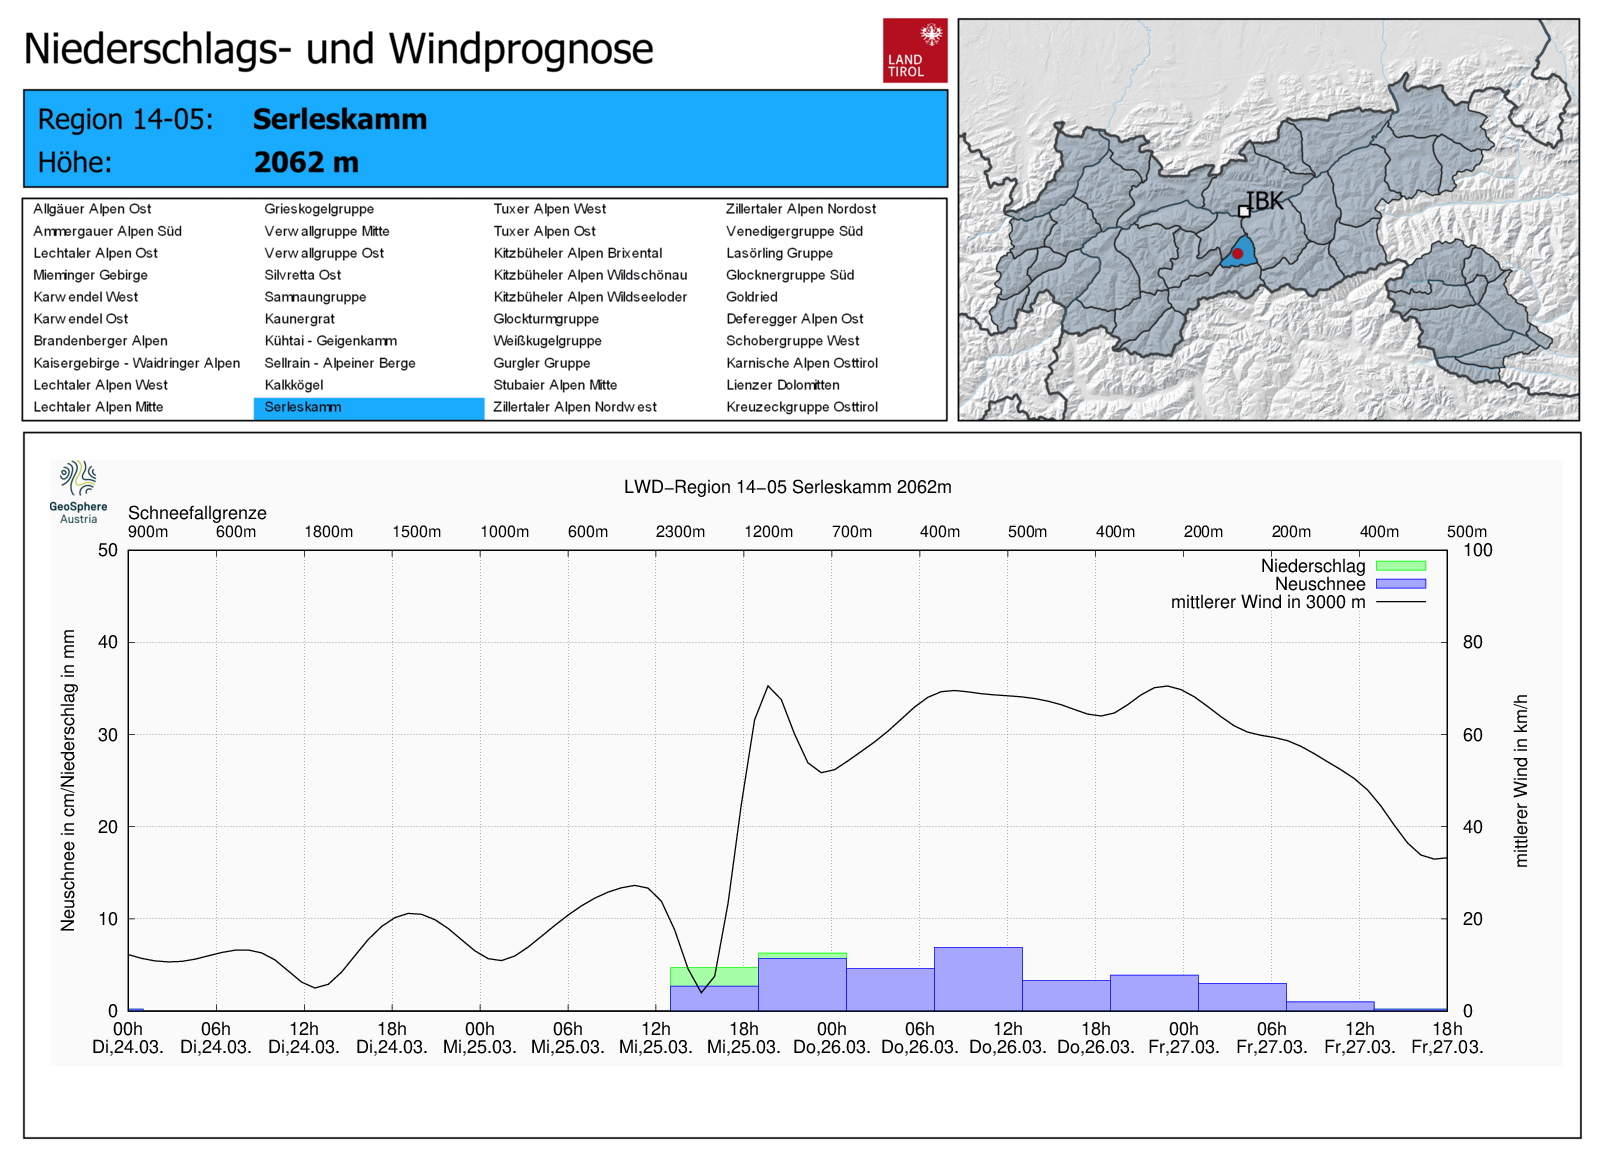This screenshot has width=1600, height=1153.
Task: Click the red dot in highlighted map region
Action: click(x=1237, y=254)
